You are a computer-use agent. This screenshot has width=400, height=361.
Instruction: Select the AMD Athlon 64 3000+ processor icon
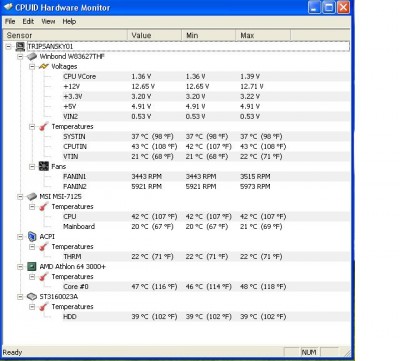coord(32,267)
